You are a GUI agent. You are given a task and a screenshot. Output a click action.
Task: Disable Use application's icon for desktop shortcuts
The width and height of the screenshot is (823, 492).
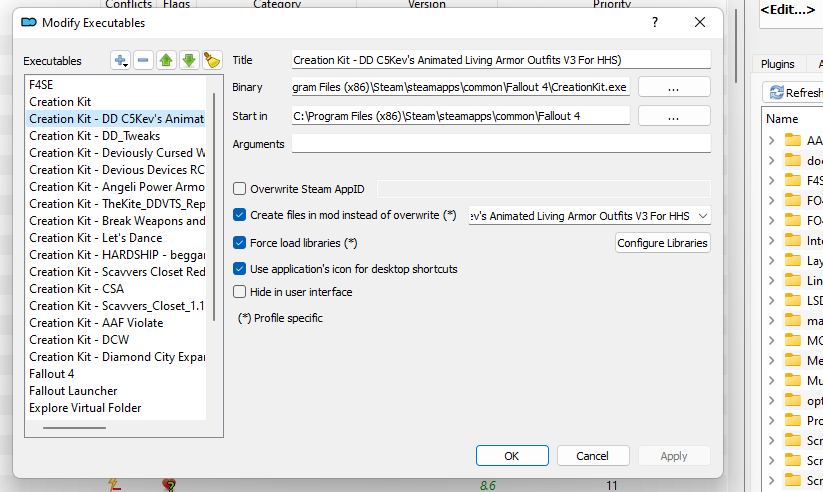point(239,269)
